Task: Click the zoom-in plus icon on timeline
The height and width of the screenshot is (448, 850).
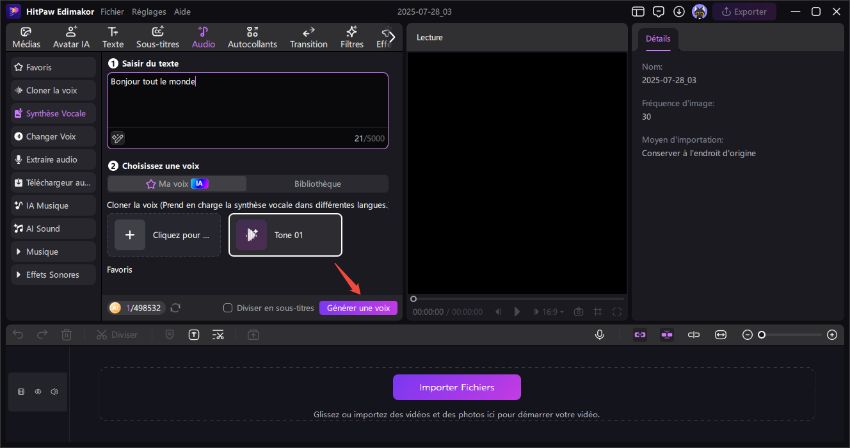Action: click(832, 335)
